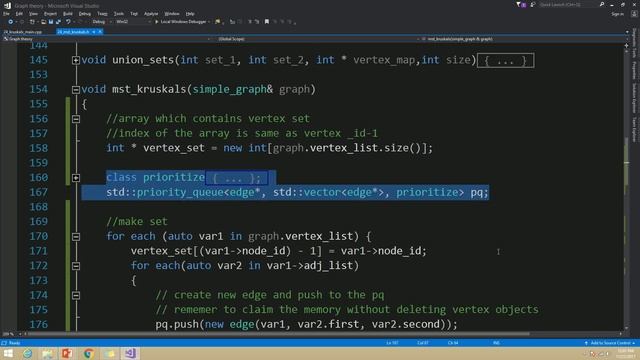Click the Open File folder icon
Screen dimensions: 640x360
pos(43,22)
